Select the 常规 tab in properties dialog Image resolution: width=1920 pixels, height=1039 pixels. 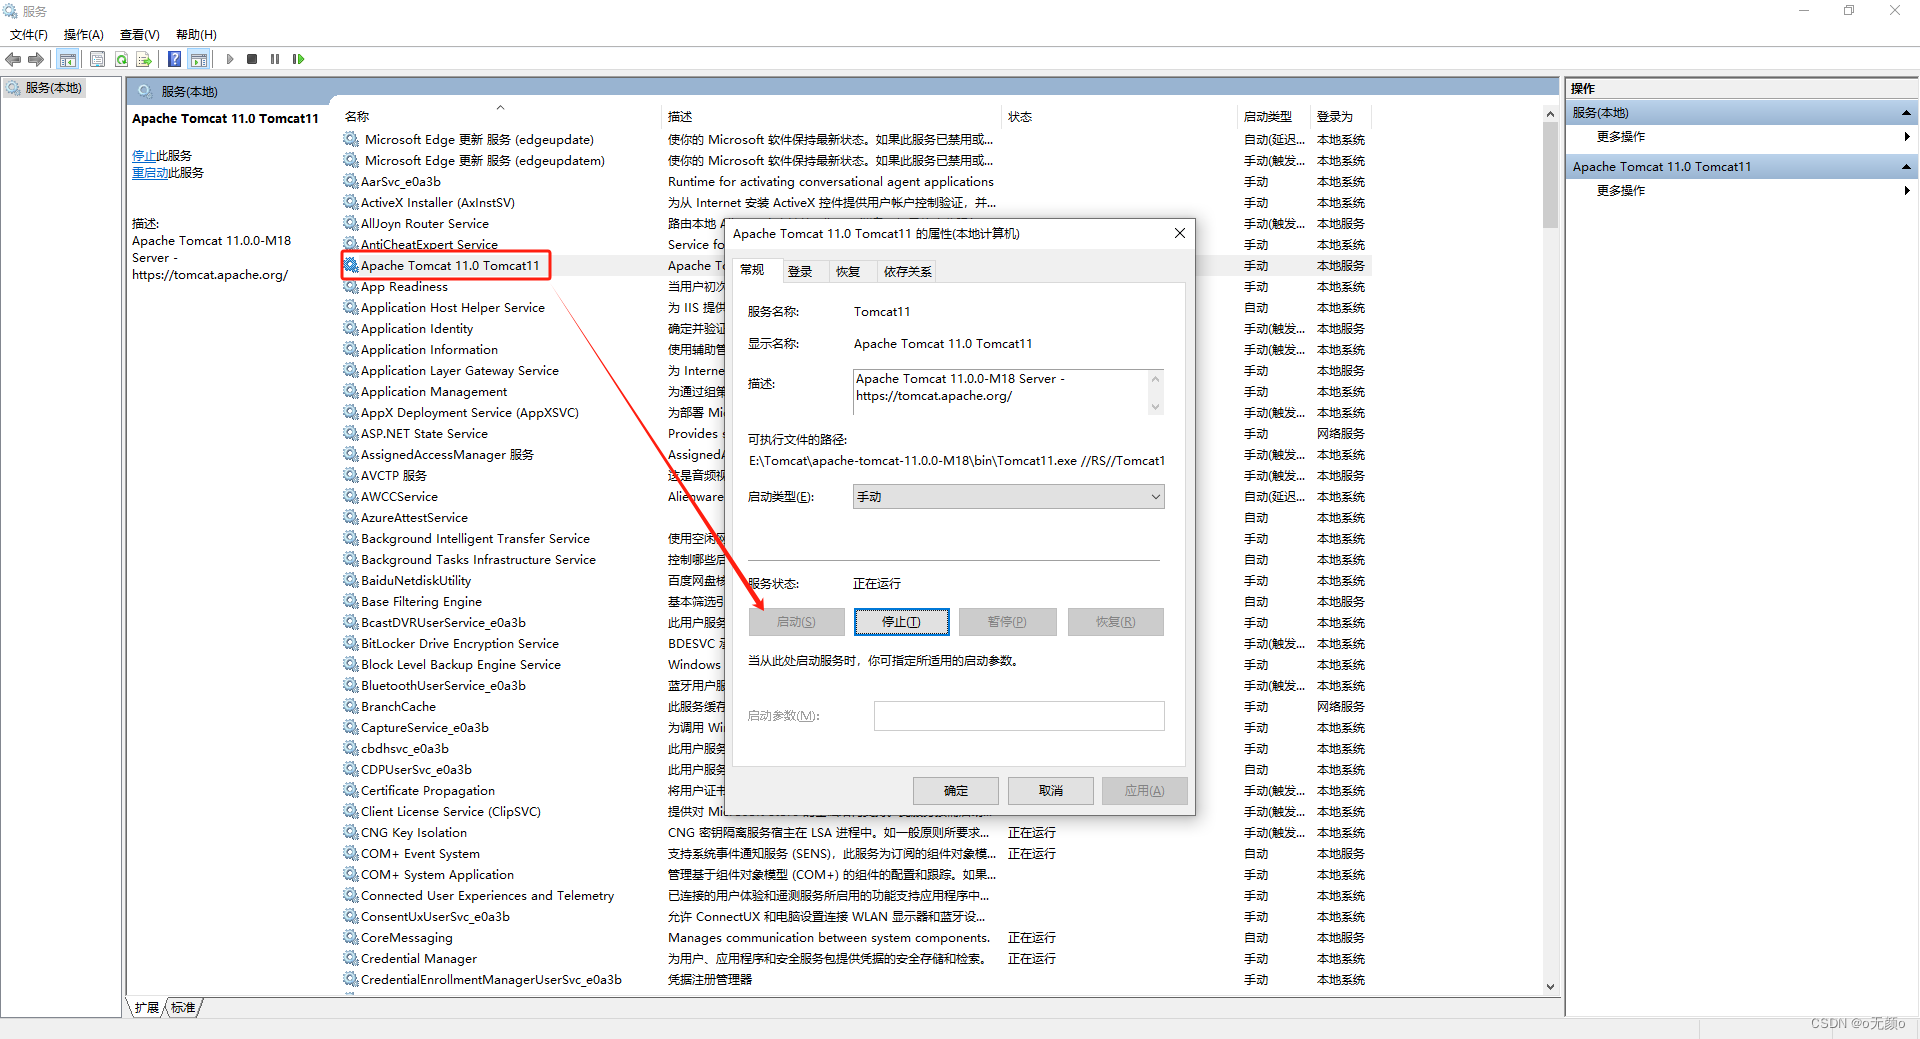point(753,270)
